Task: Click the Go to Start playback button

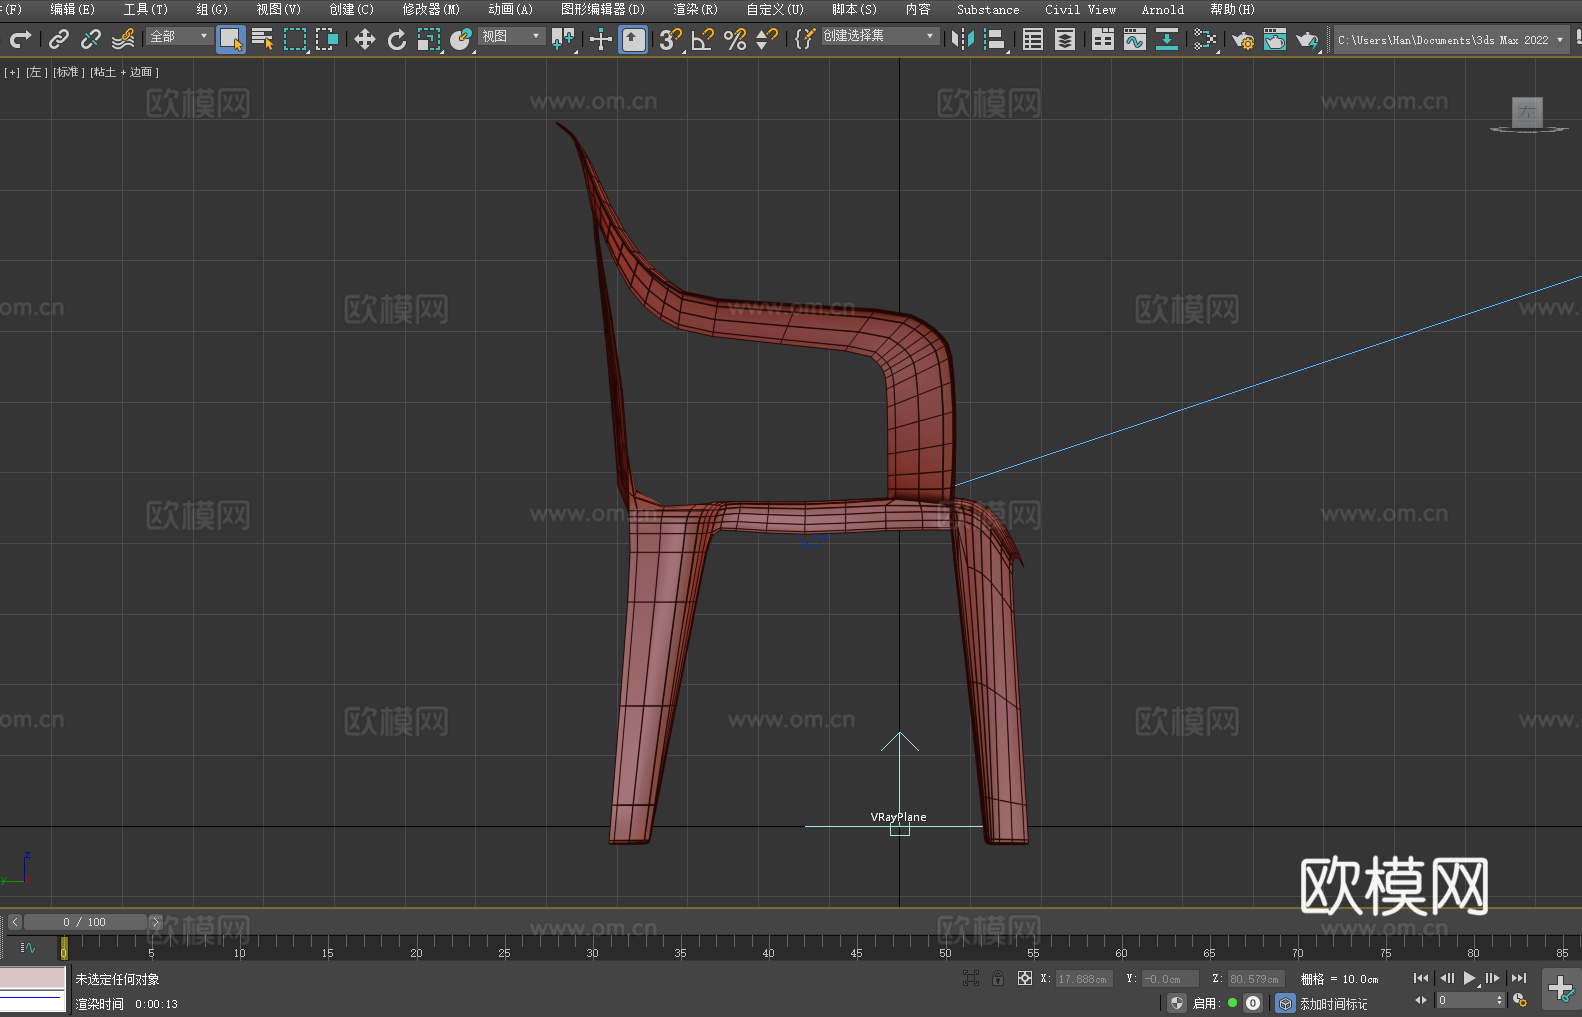Action: [x=1421, y=978]
